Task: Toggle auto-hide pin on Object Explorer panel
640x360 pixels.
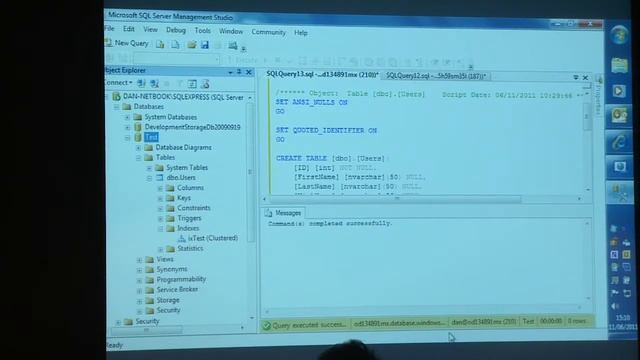Action: pyautogui.click(x=239, y=72)
